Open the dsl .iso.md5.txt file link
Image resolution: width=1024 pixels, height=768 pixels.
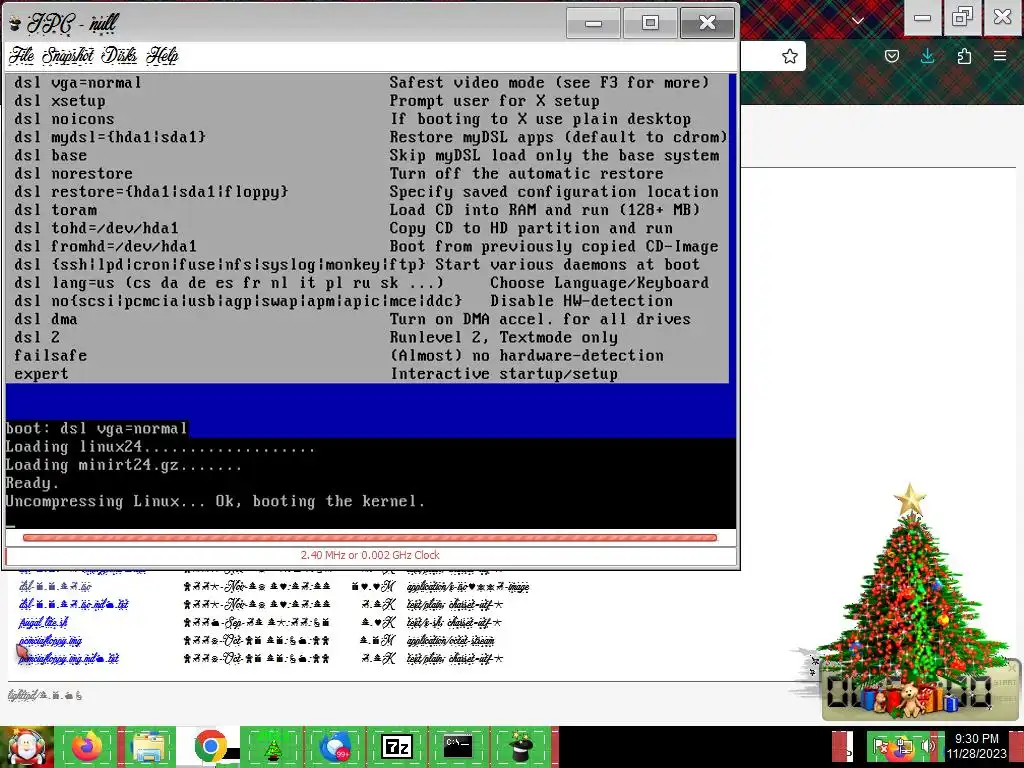pyautogui.click(x=74, y=604)
